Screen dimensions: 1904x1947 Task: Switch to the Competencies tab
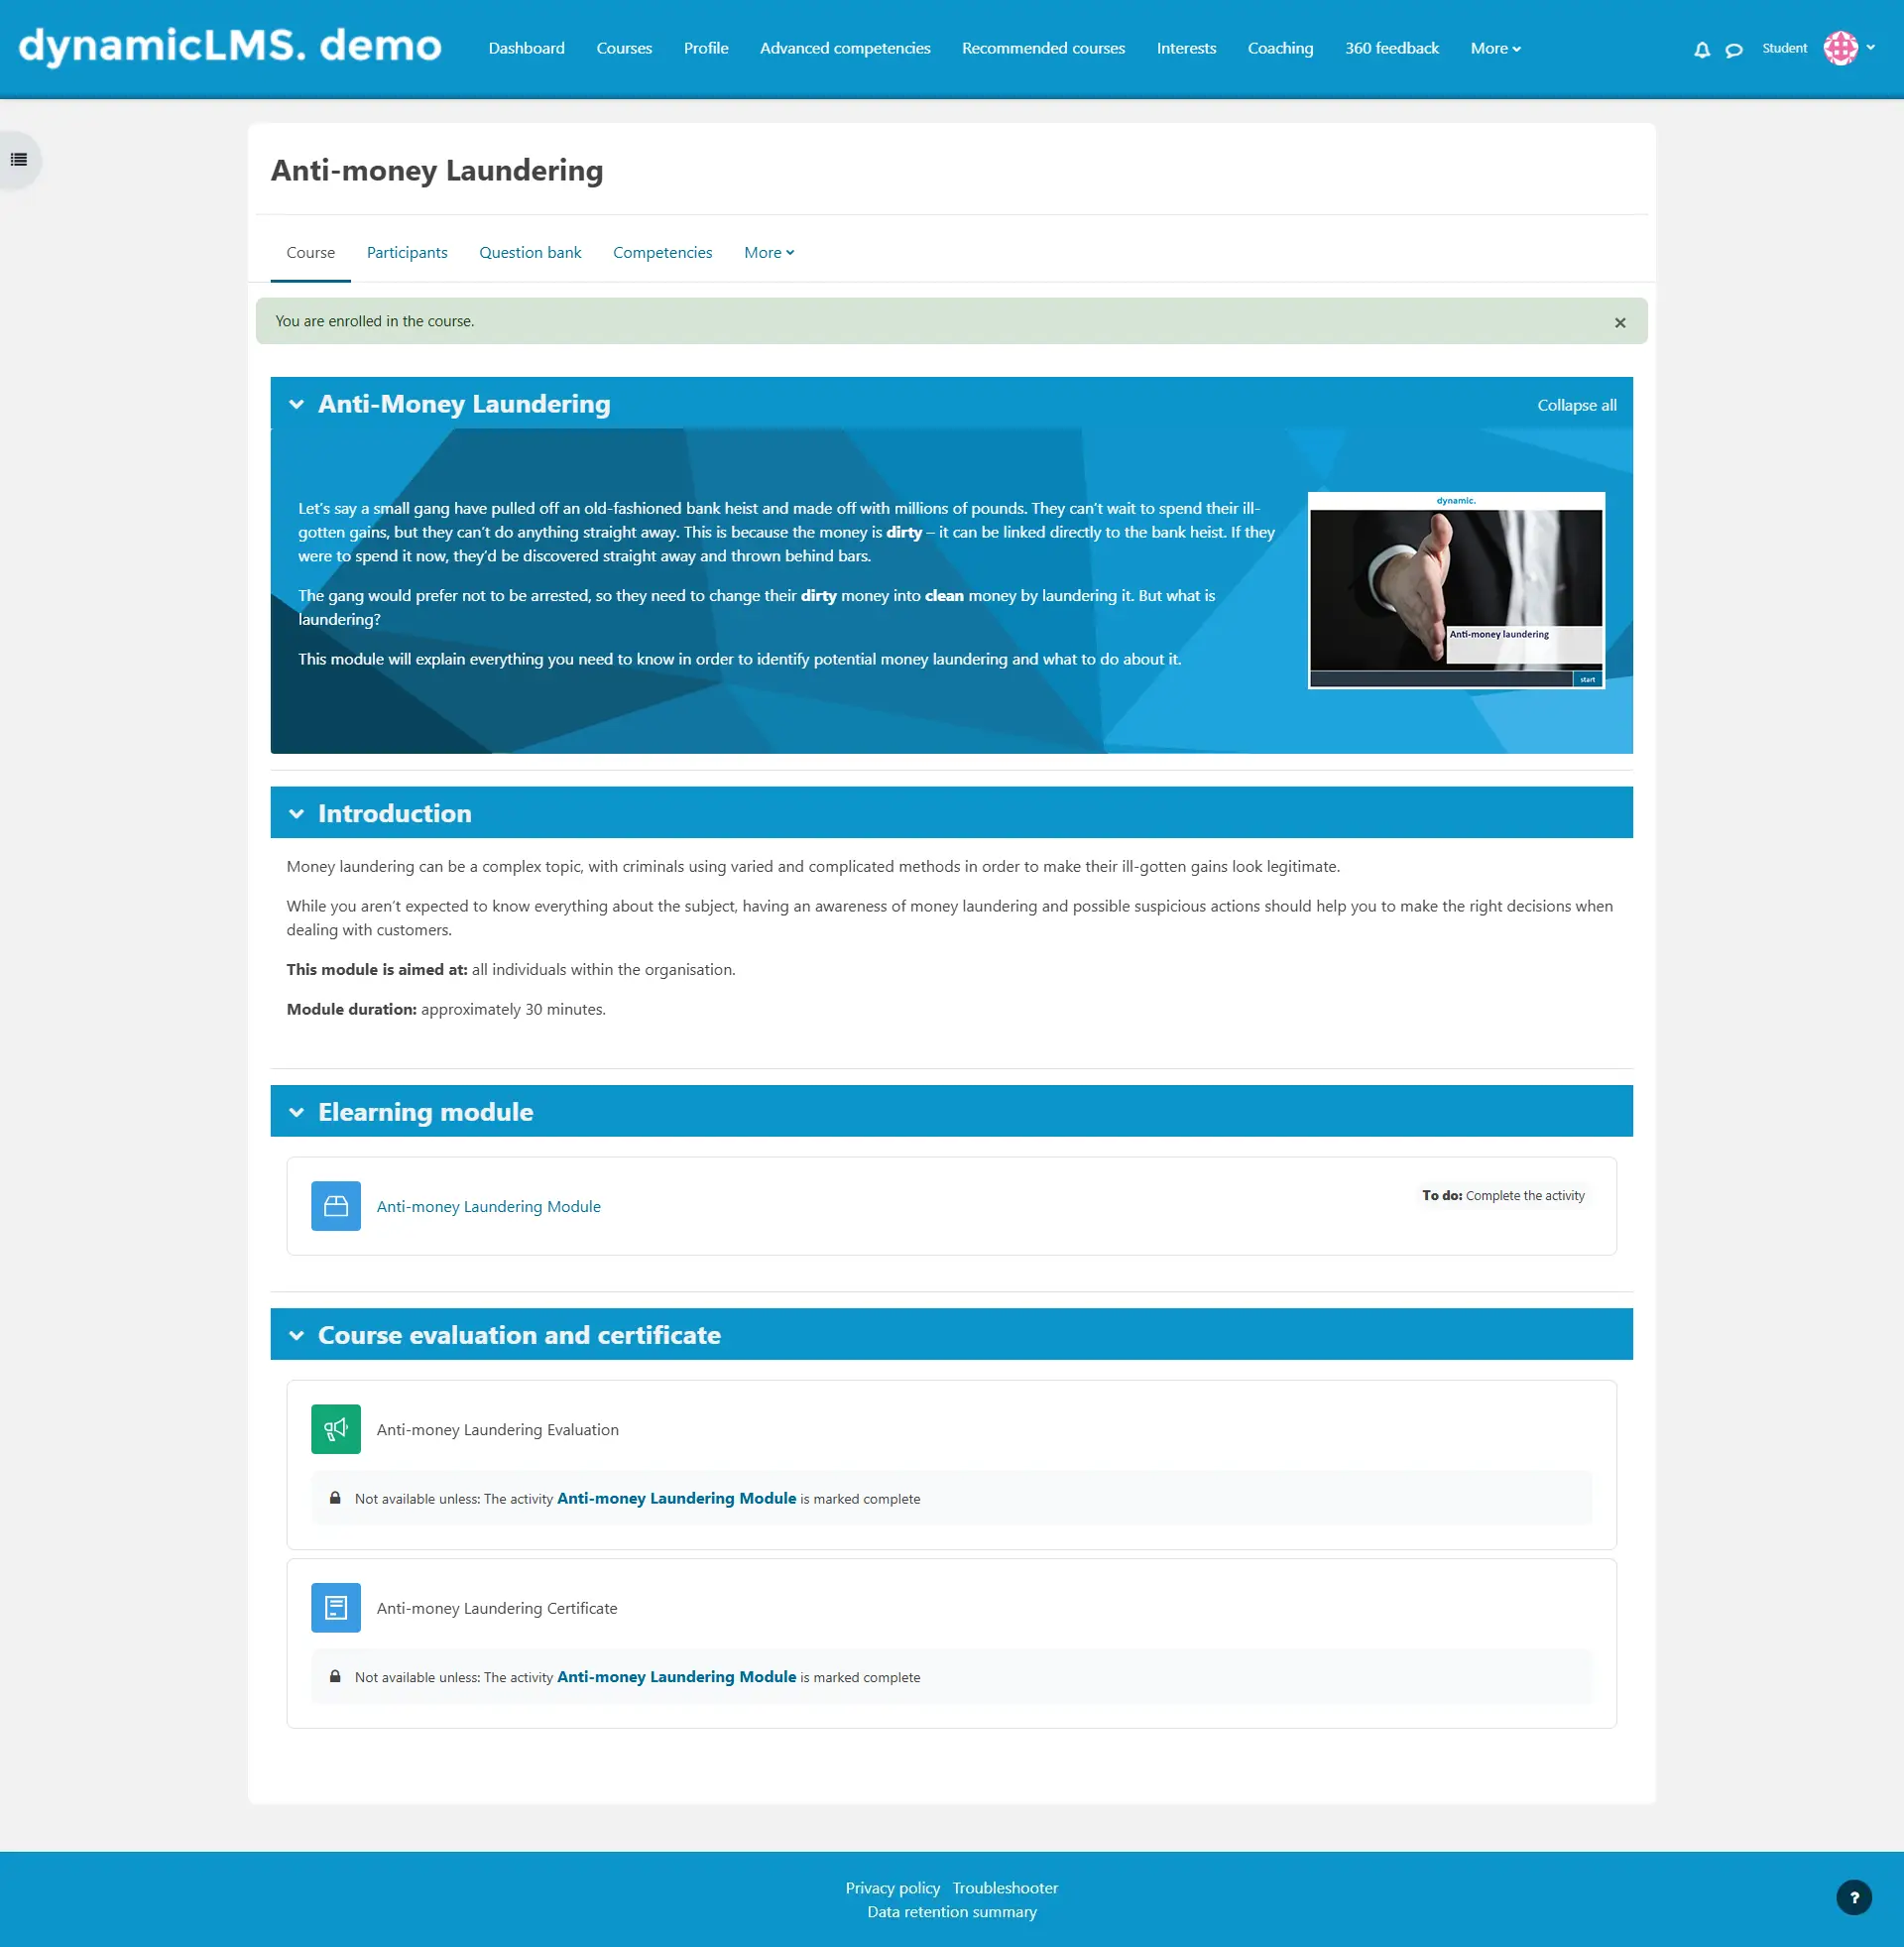tap(662, 253)
